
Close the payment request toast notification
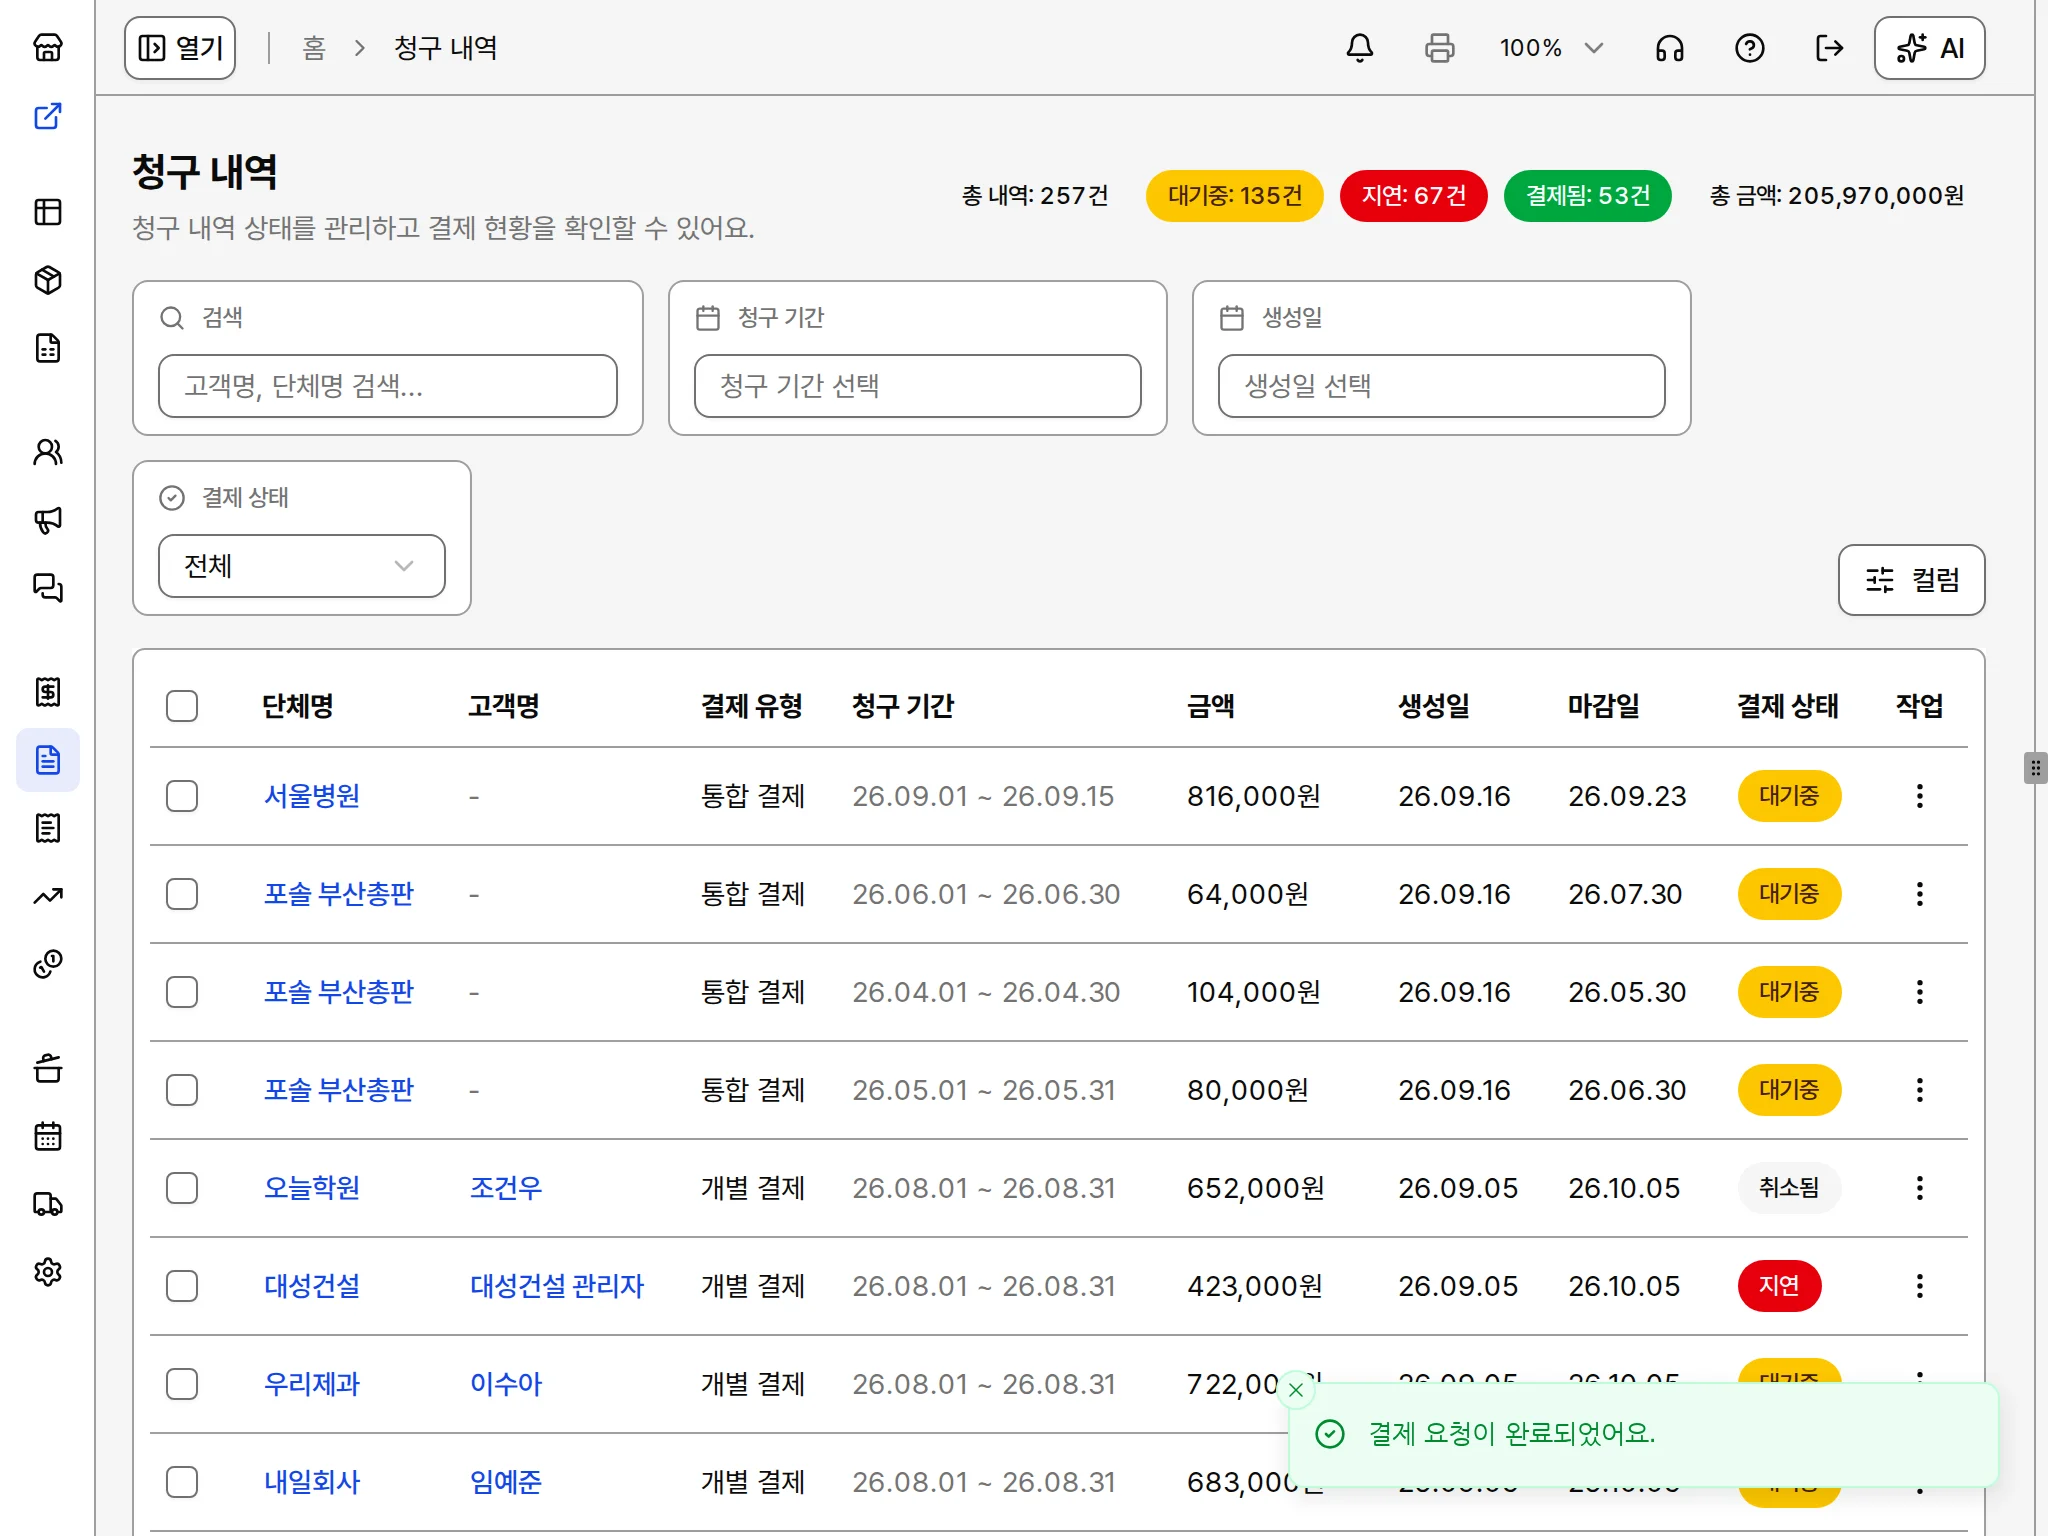(1296, 1390)
